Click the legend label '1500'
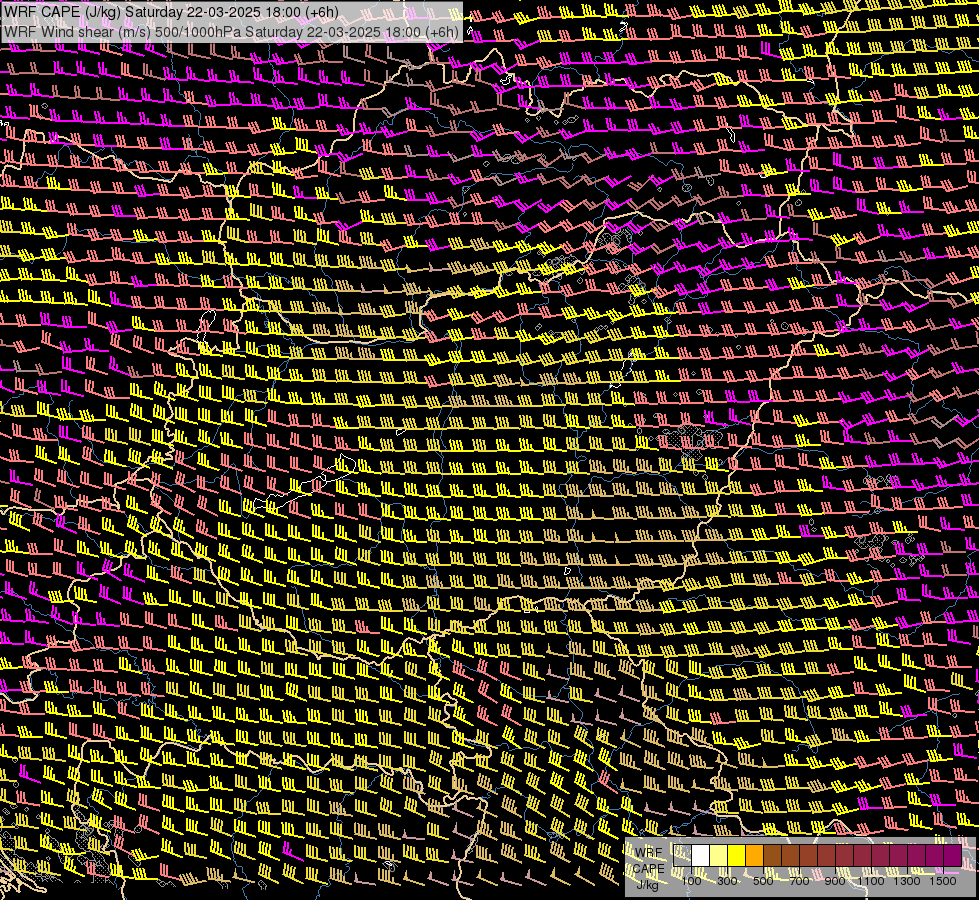 point(943,881)
